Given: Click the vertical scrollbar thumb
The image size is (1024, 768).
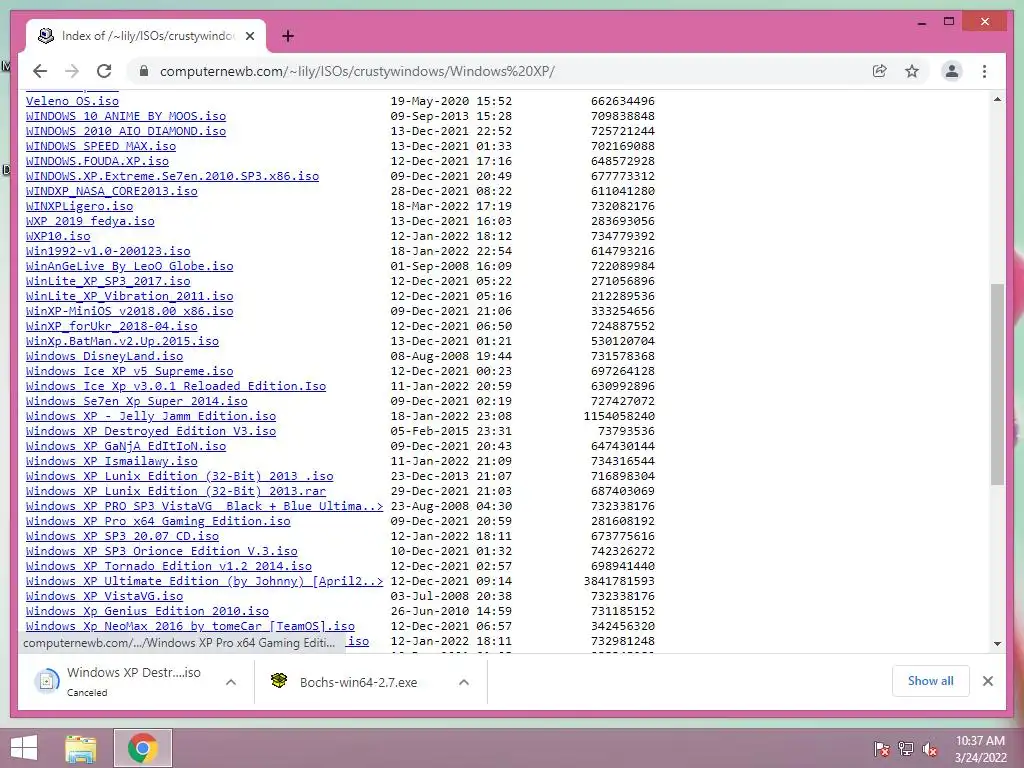Looking at the screenshot, I should click(997, 384).
